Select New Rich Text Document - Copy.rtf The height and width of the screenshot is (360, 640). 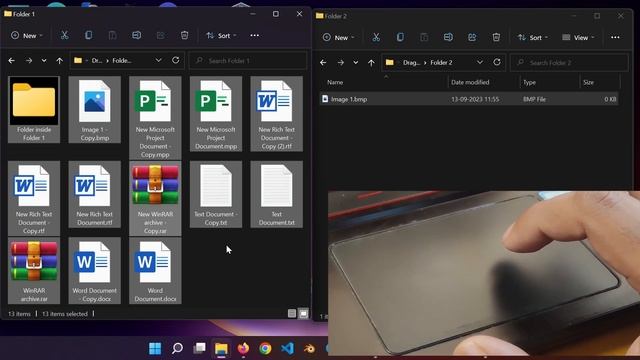[34, 198]
